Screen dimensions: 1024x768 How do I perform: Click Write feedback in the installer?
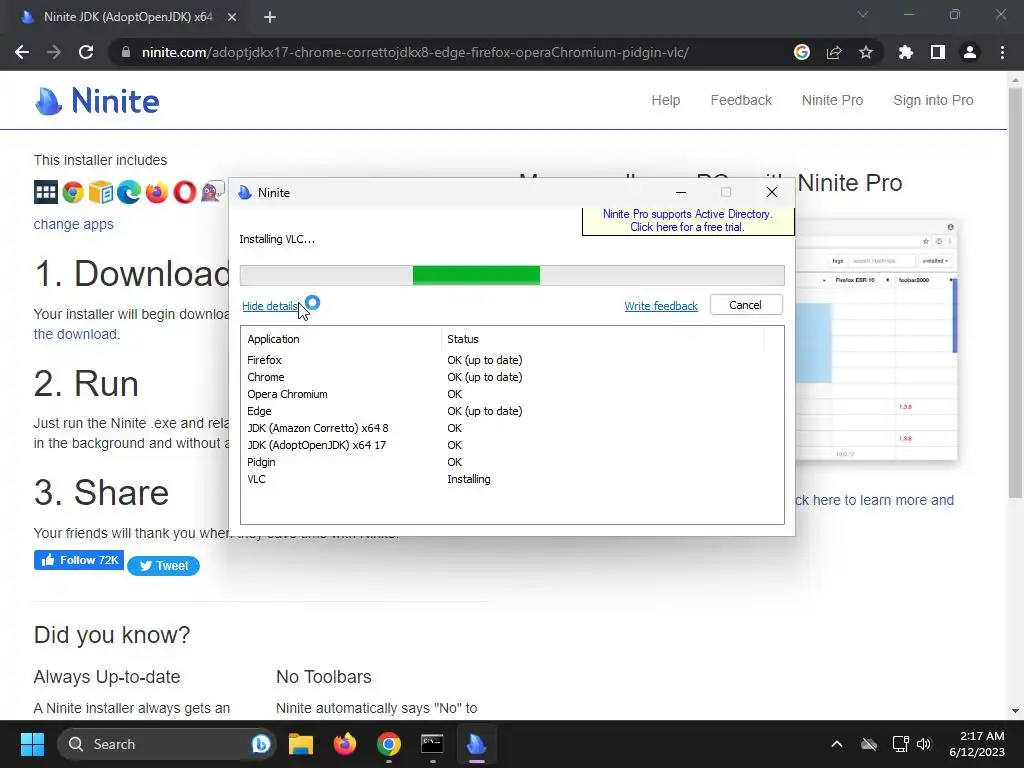point(661,306)
